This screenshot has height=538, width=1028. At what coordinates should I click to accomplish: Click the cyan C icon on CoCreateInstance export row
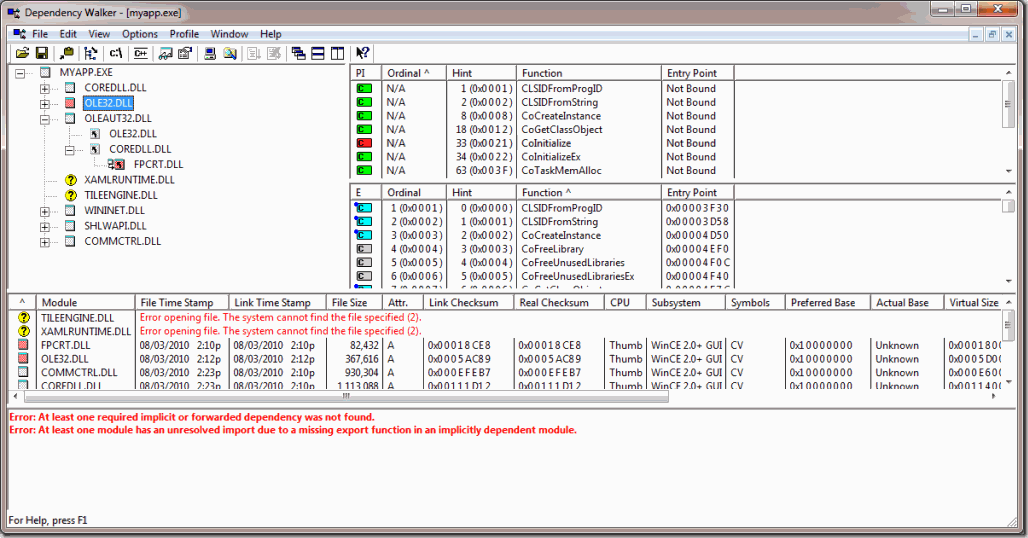(x=363, y=235)
